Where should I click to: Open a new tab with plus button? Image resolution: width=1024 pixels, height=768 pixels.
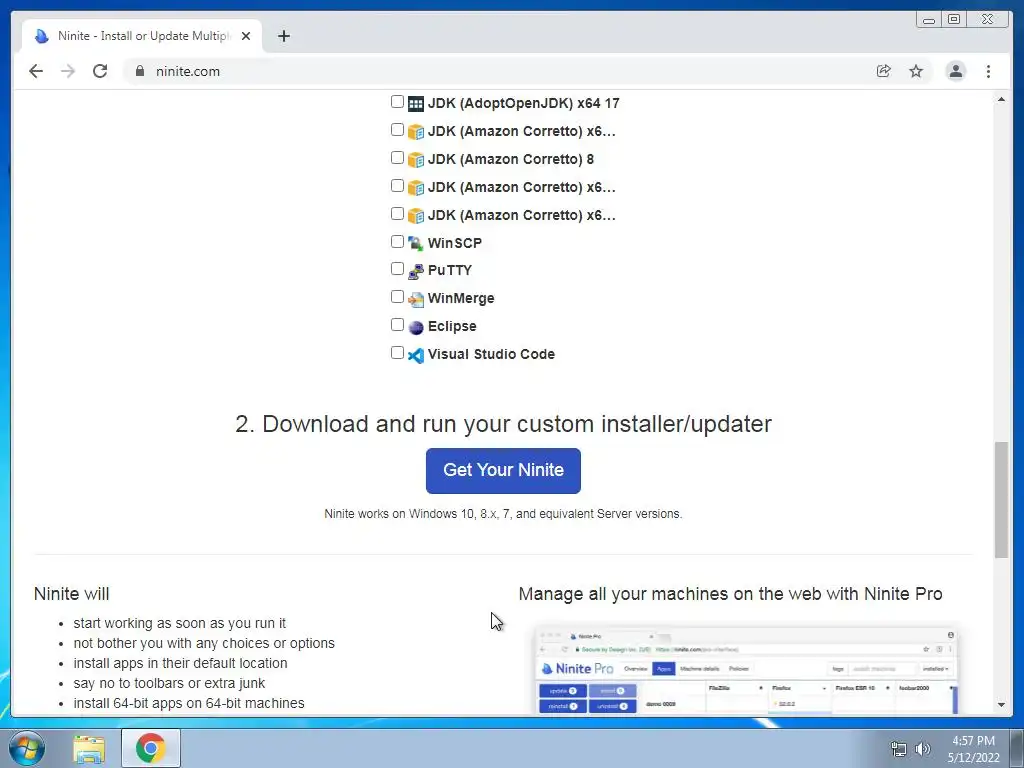tap(283, 37)
